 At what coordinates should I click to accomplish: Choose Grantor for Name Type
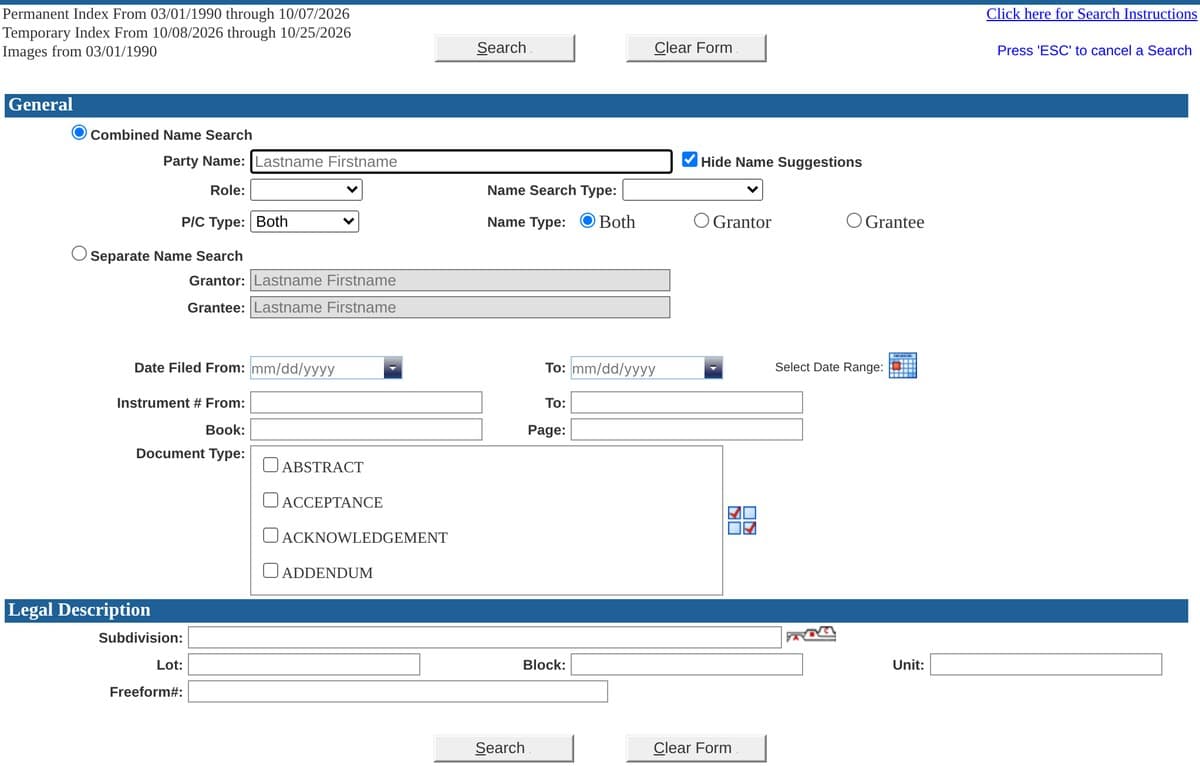tap(702, 221)
